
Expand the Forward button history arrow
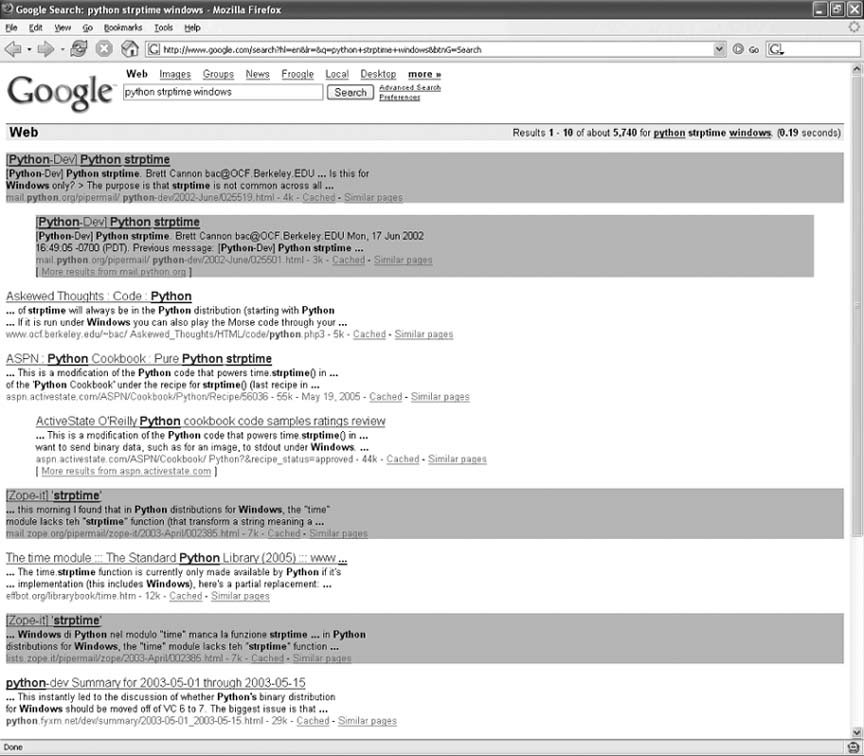click(62, 48)
